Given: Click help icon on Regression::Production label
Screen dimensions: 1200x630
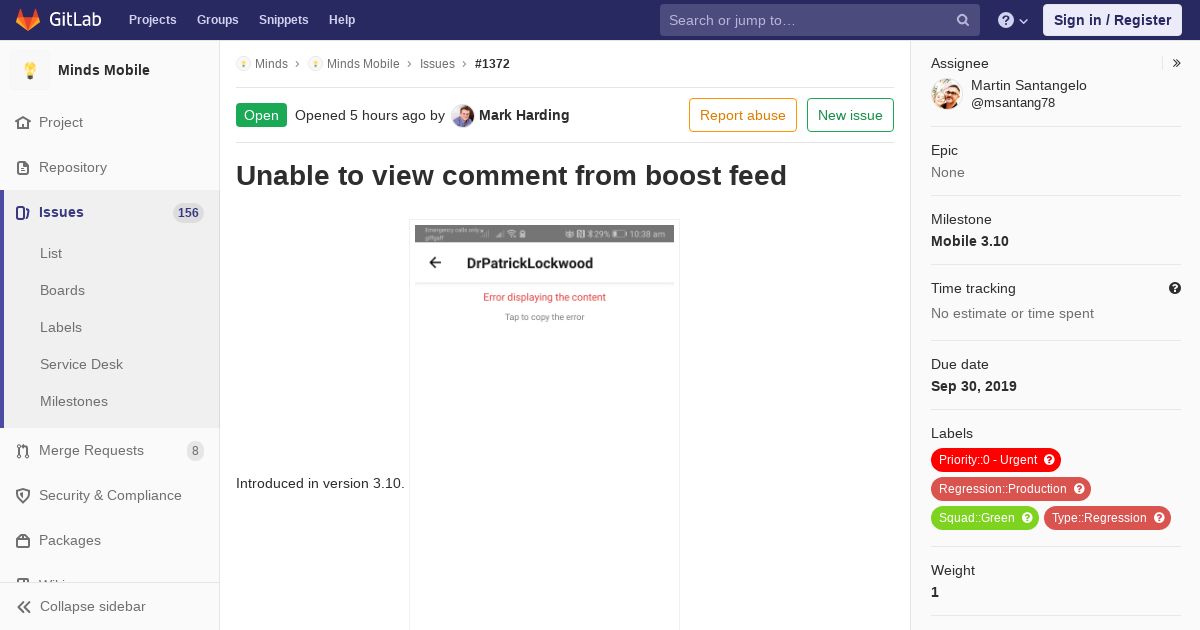Looking at the screenshot, I should click(x=1079, y=489).
